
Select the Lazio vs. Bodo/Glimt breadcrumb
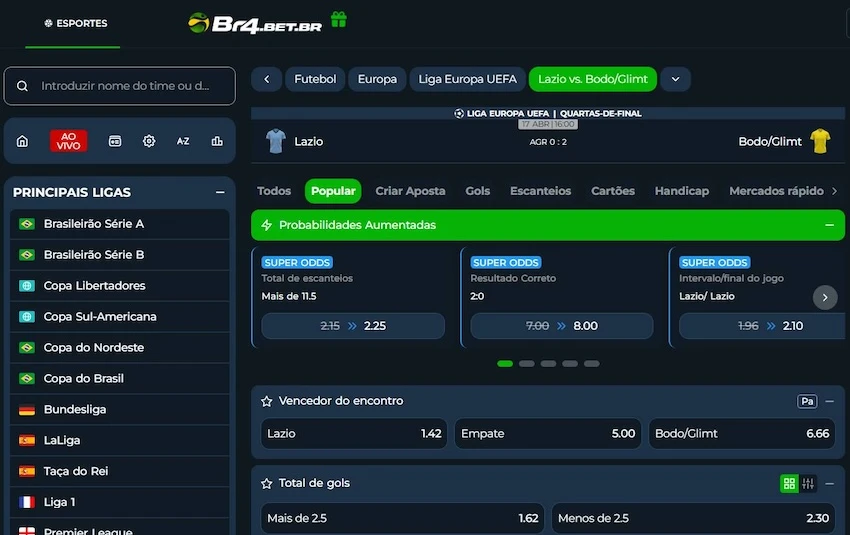[x=593, y=79]
